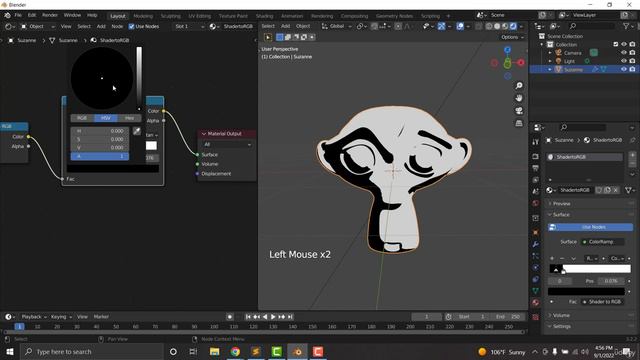The height and width of the screenshot is (360, 640).
Task: Select the Hex tab in the color picker
Action: point(129,118)
